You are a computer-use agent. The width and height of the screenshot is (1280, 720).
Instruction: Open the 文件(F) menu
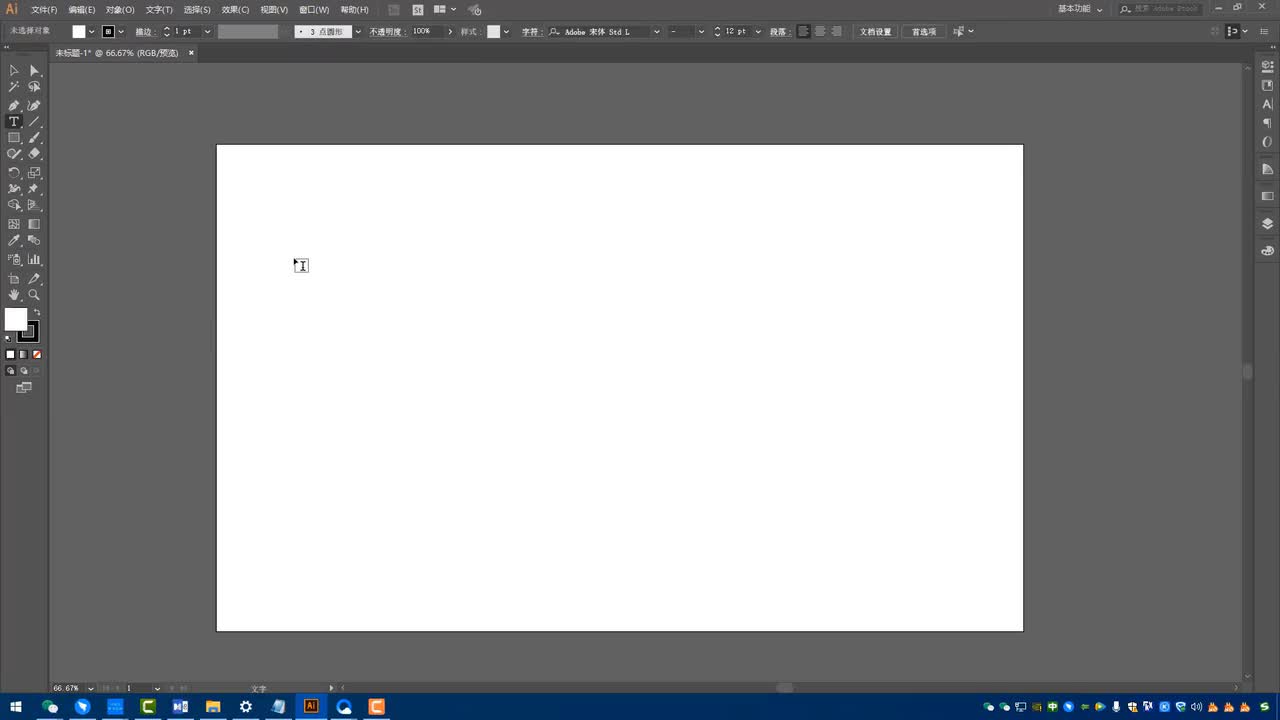pos(44,9)
